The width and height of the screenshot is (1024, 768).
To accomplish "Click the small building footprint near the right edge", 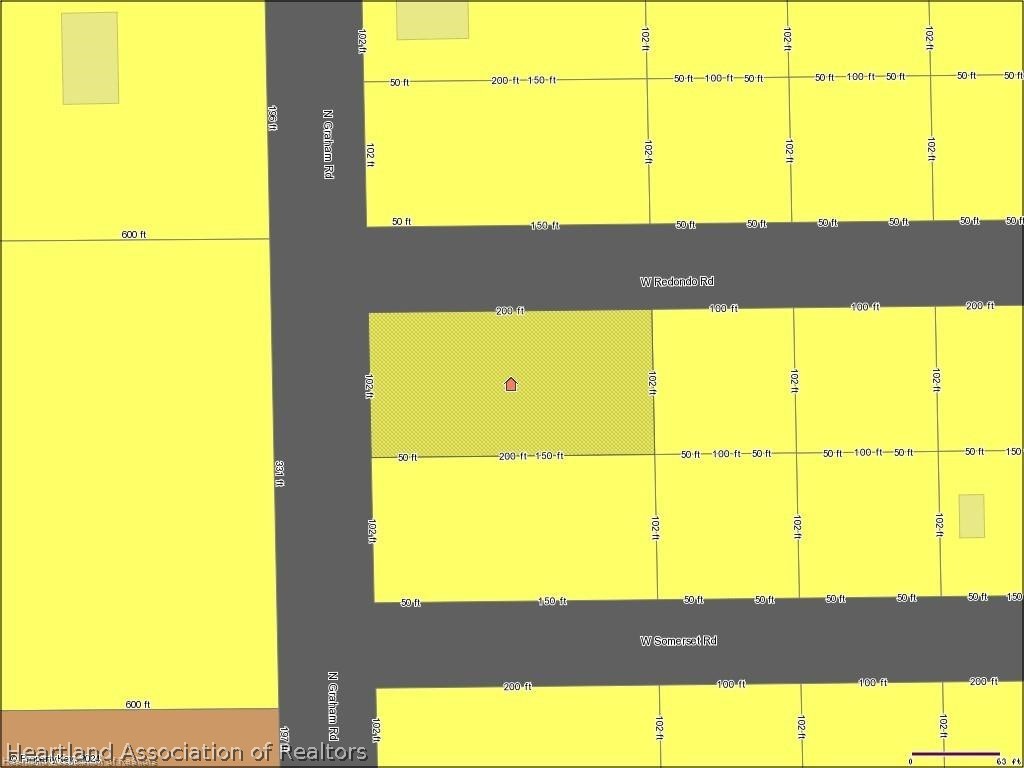I will pos(972,516).
